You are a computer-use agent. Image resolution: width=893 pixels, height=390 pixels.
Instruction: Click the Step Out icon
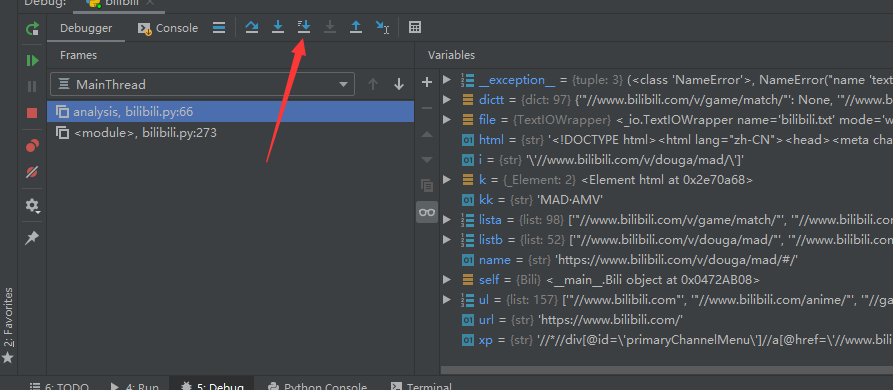356,27
